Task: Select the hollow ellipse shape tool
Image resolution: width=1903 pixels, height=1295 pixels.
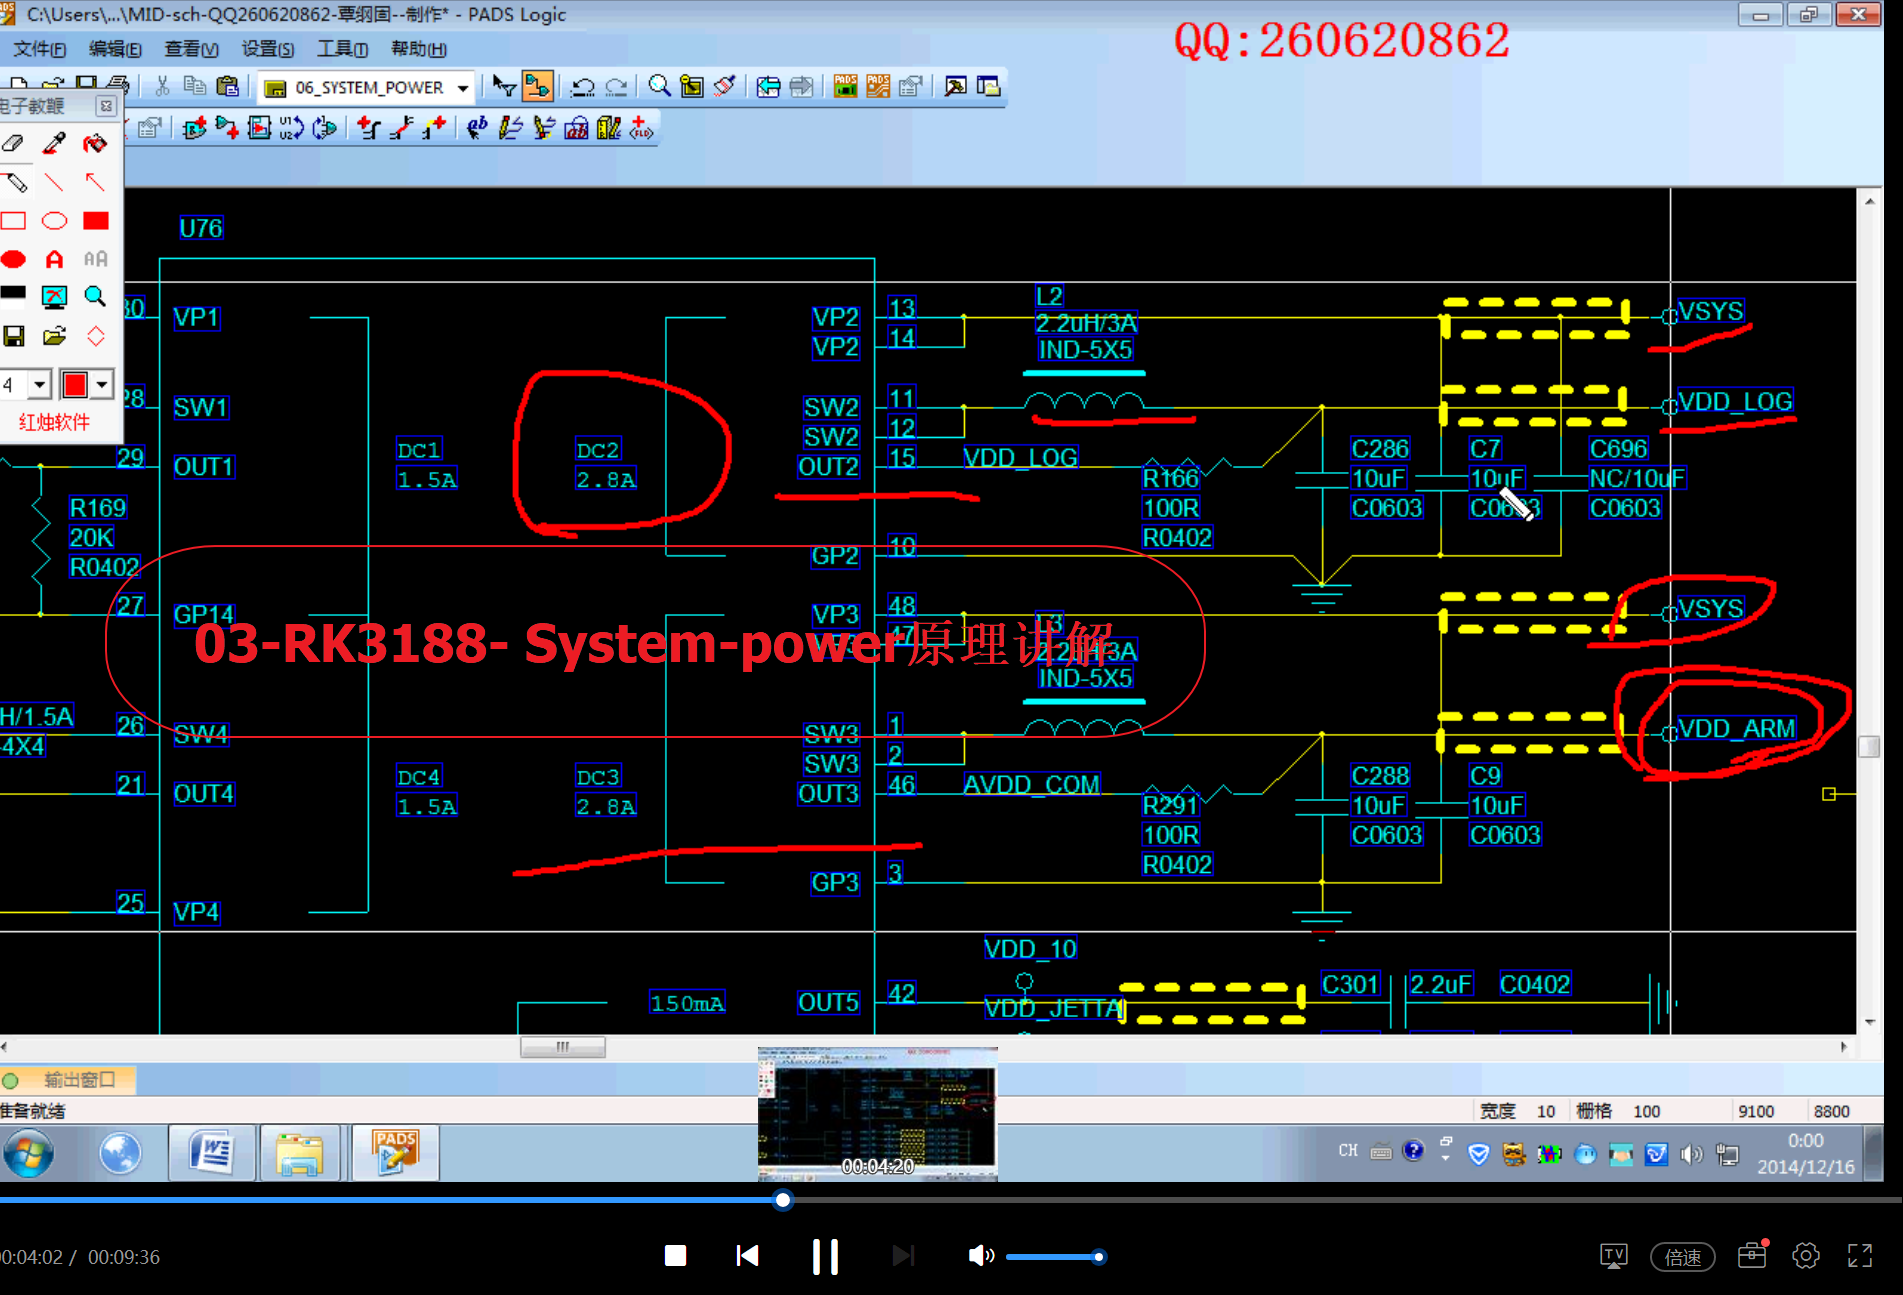Action: pos(54,221)
